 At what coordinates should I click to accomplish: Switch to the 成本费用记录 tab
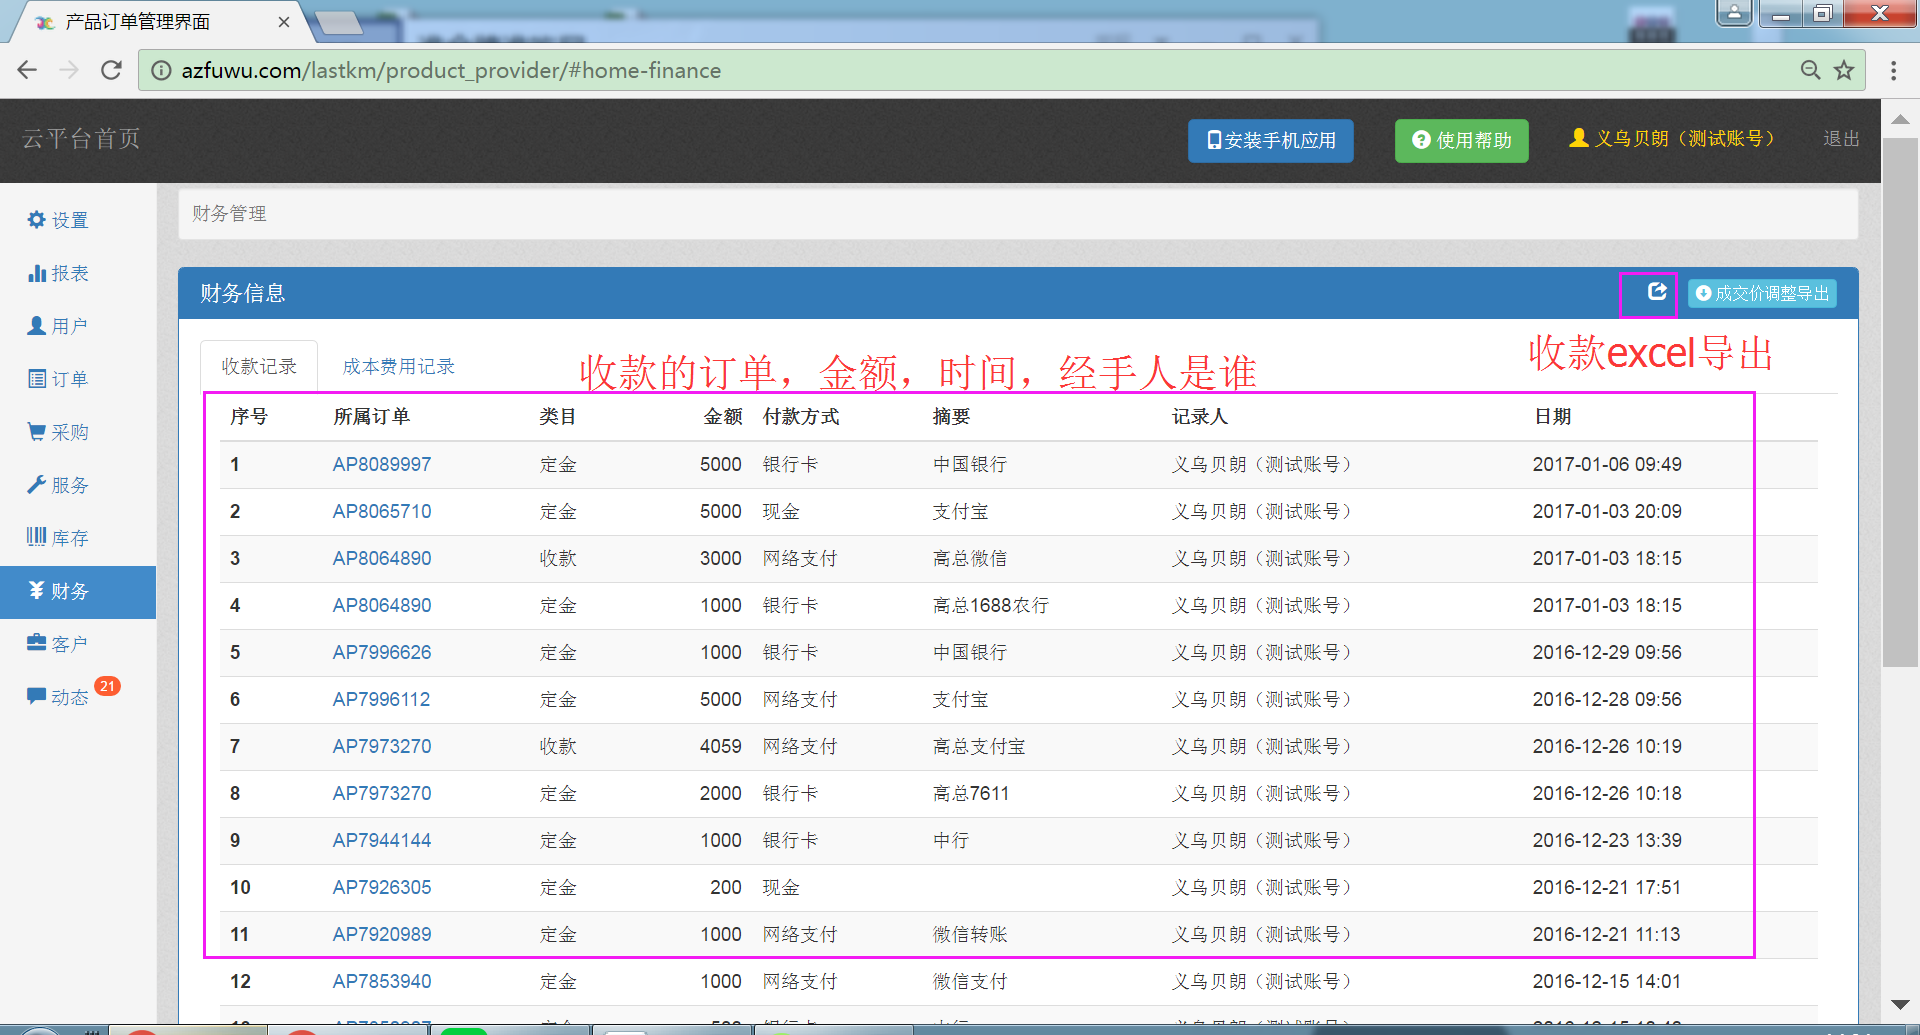[x=398, y=366]
